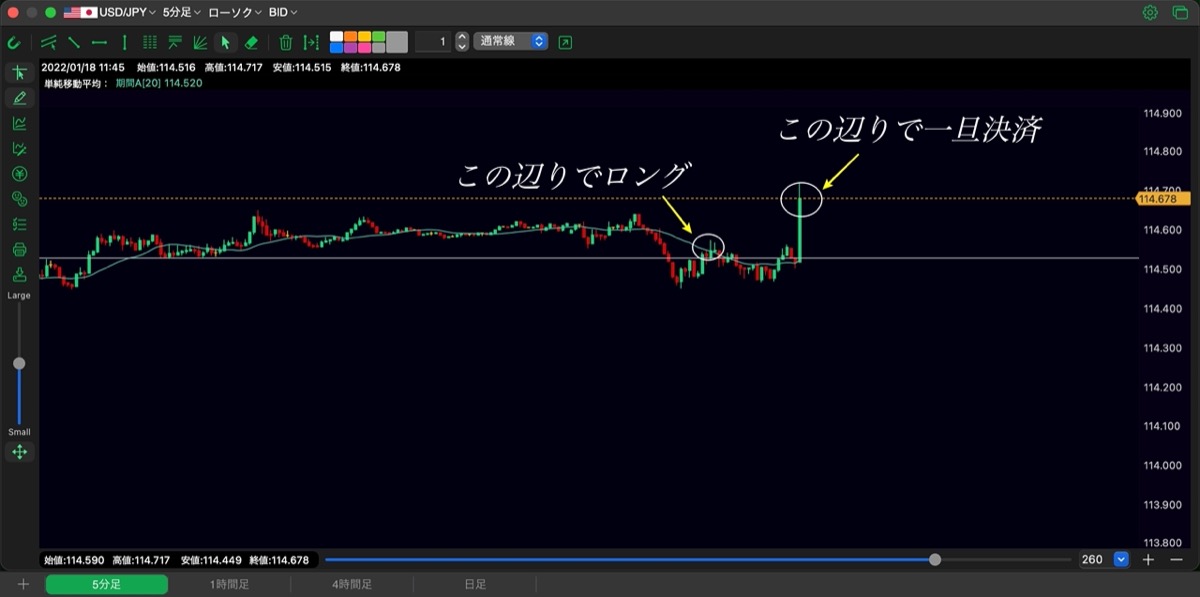
Task: Select the horizontal line drawing tool
Action: coord(99,42)
